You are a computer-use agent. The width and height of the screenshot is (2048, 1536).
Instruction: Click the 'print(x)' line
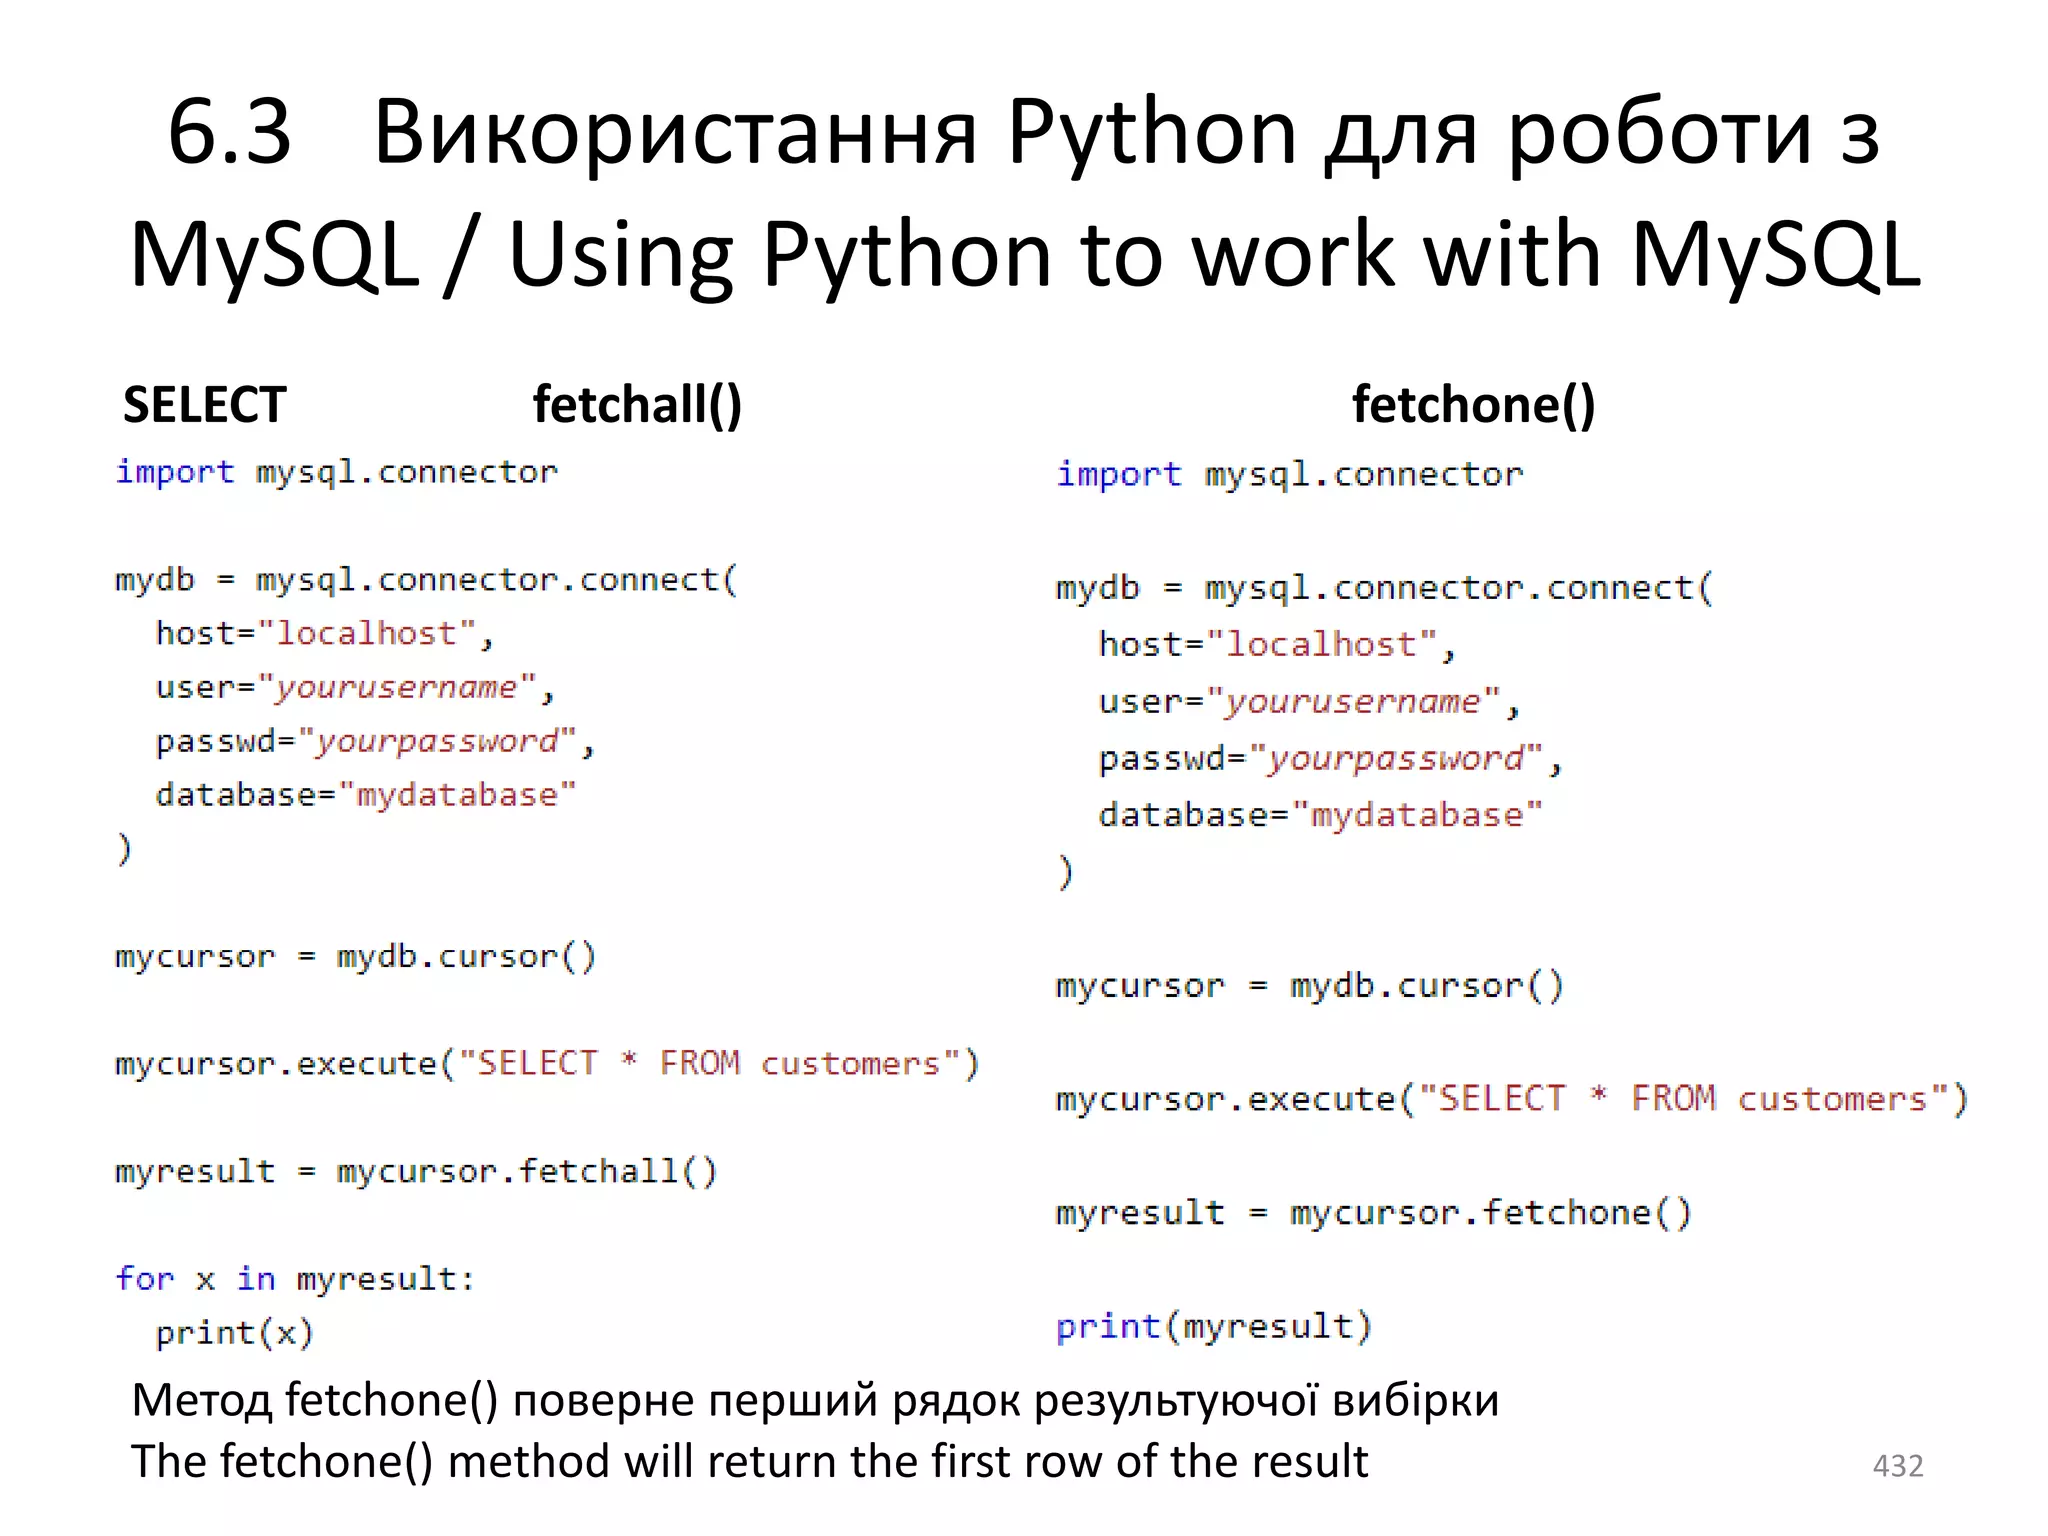[x=235, y=1334]
